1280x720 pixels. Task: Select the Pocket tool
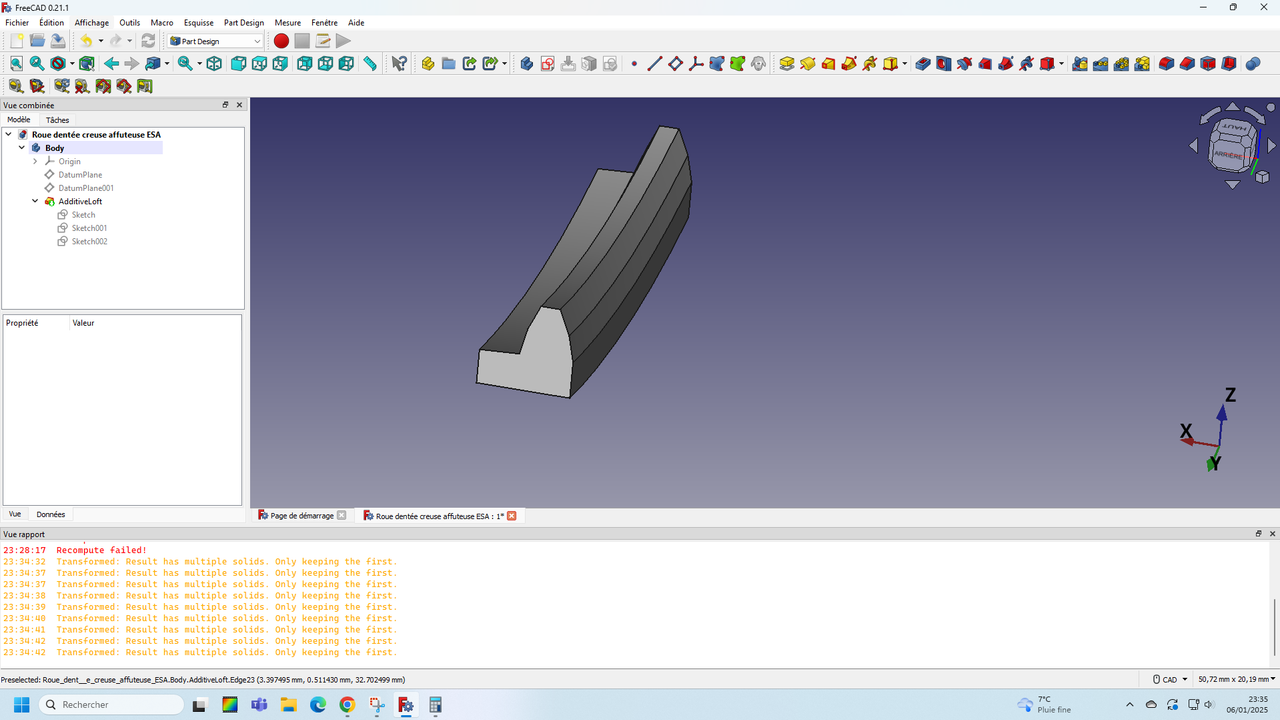pos(923,64)
